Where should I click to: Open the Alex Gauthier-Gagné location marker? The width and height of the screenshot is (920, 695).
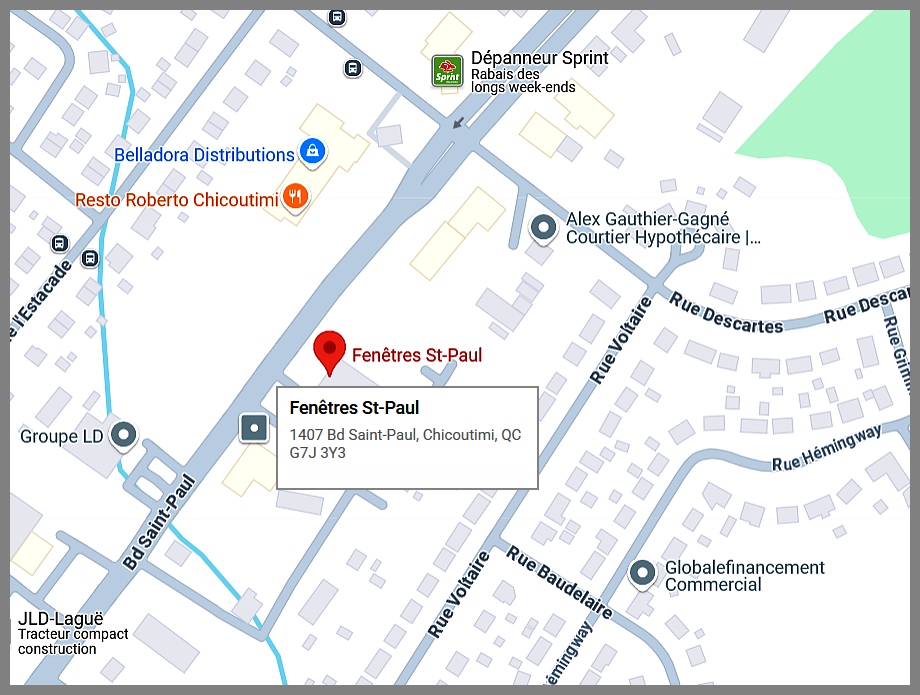pyautogui.click(x=543, y=228)
